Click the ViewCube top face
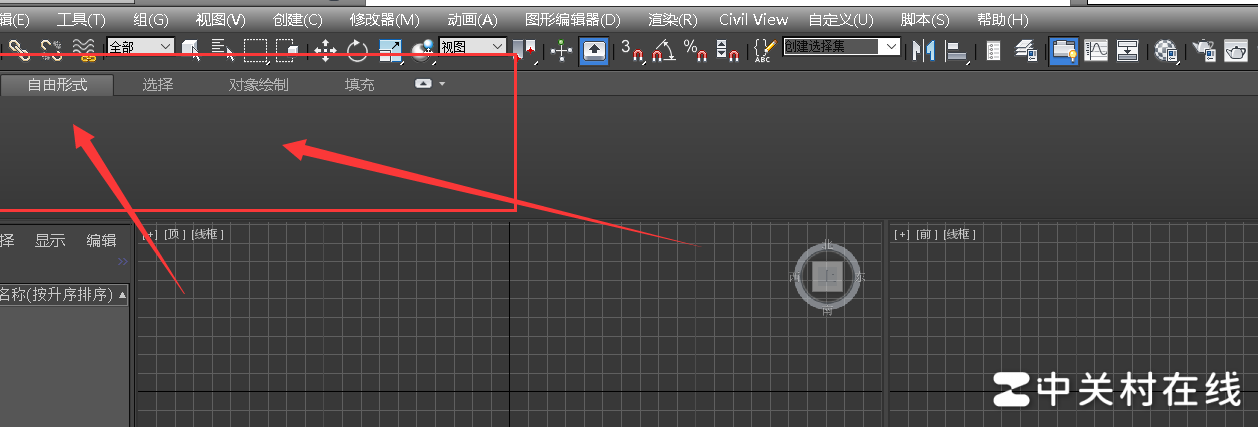 [x=827, y=277]
